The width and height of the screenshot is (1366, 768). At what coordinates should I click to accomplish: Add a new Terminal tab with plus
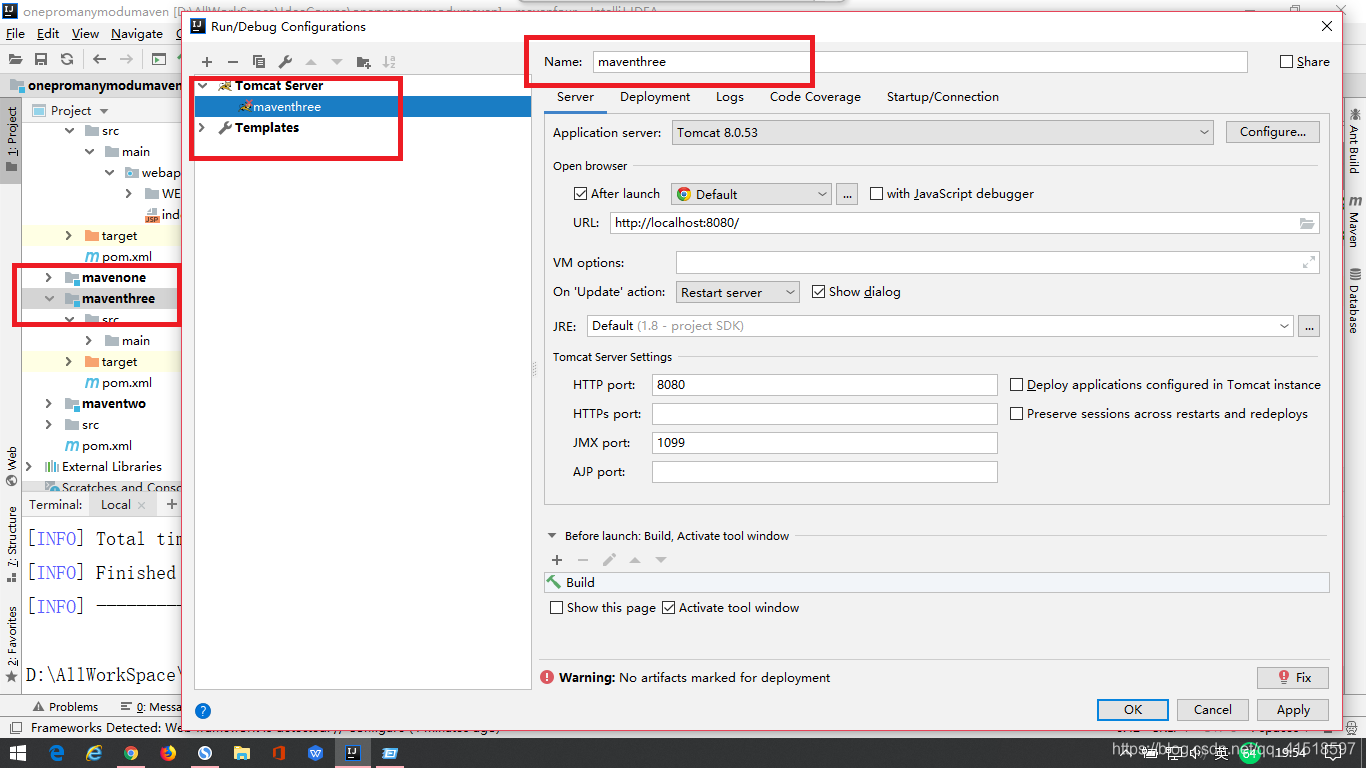tap(171, 505)
